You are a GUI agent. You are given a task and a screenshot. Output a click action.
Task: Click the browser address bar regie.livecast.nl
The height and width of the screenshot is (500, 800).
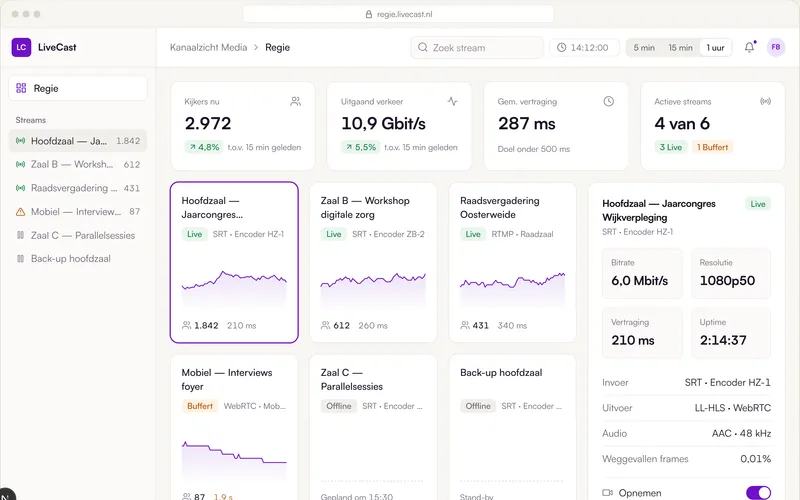coord(398,14)
